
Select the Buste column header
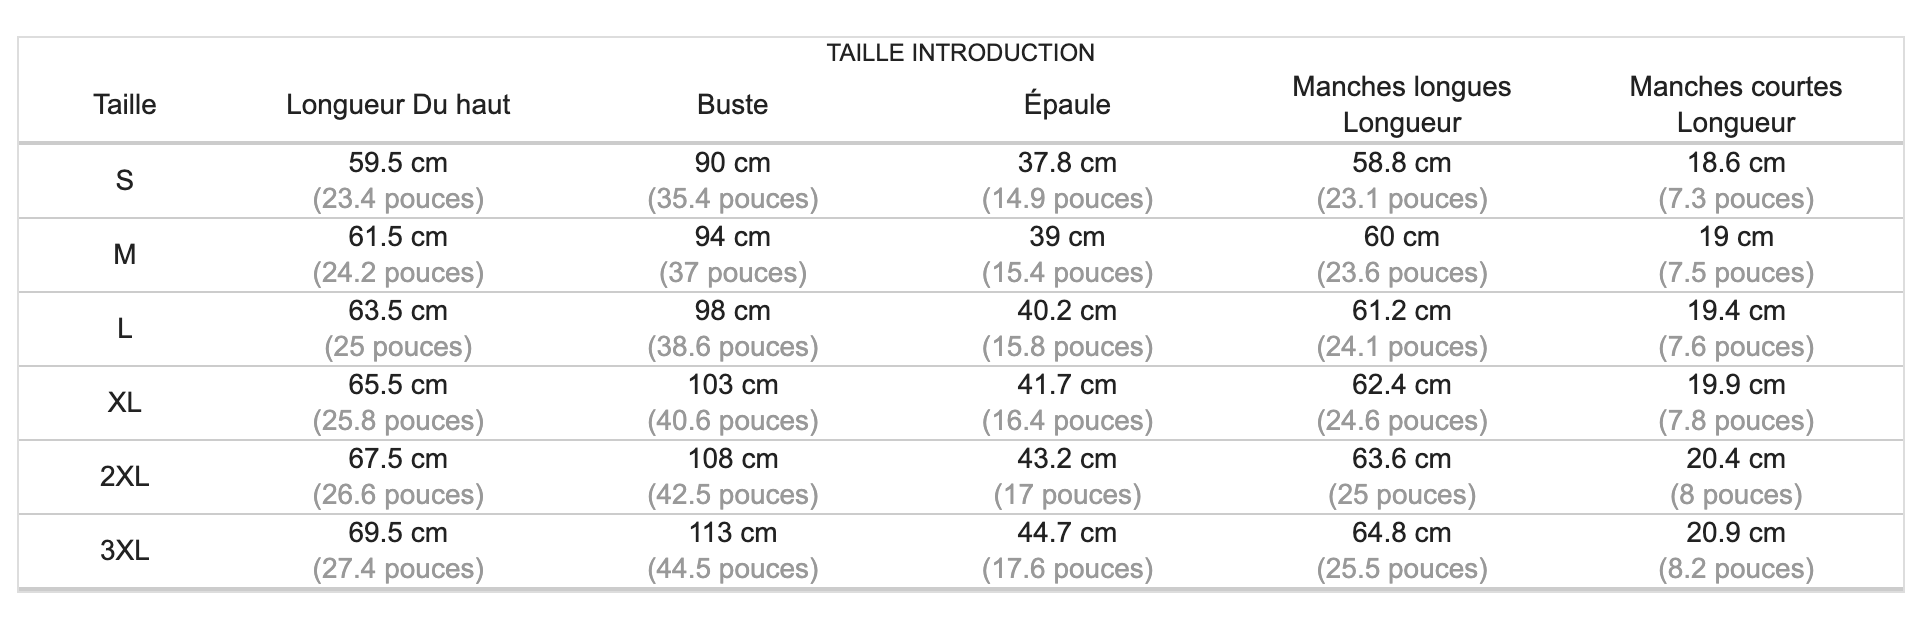click(x=732, y=105)
